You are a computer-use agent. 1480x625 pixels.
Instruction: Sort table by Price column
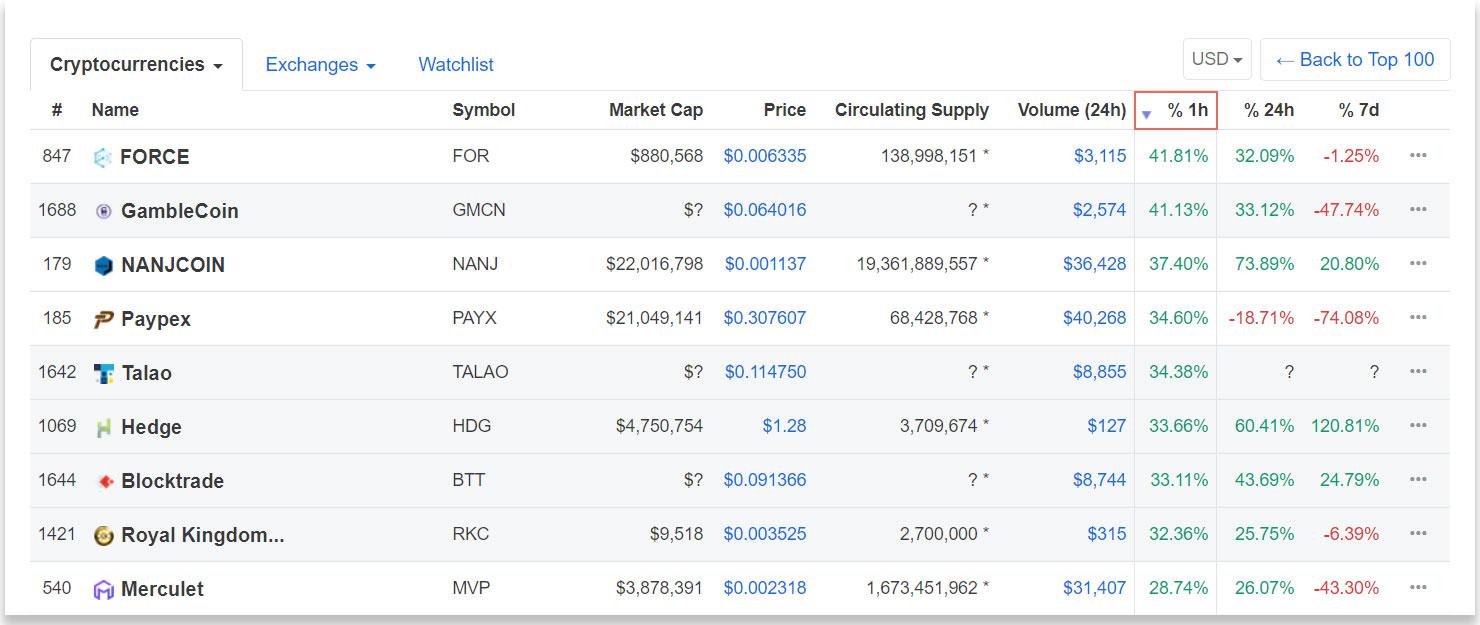(785, 110)
